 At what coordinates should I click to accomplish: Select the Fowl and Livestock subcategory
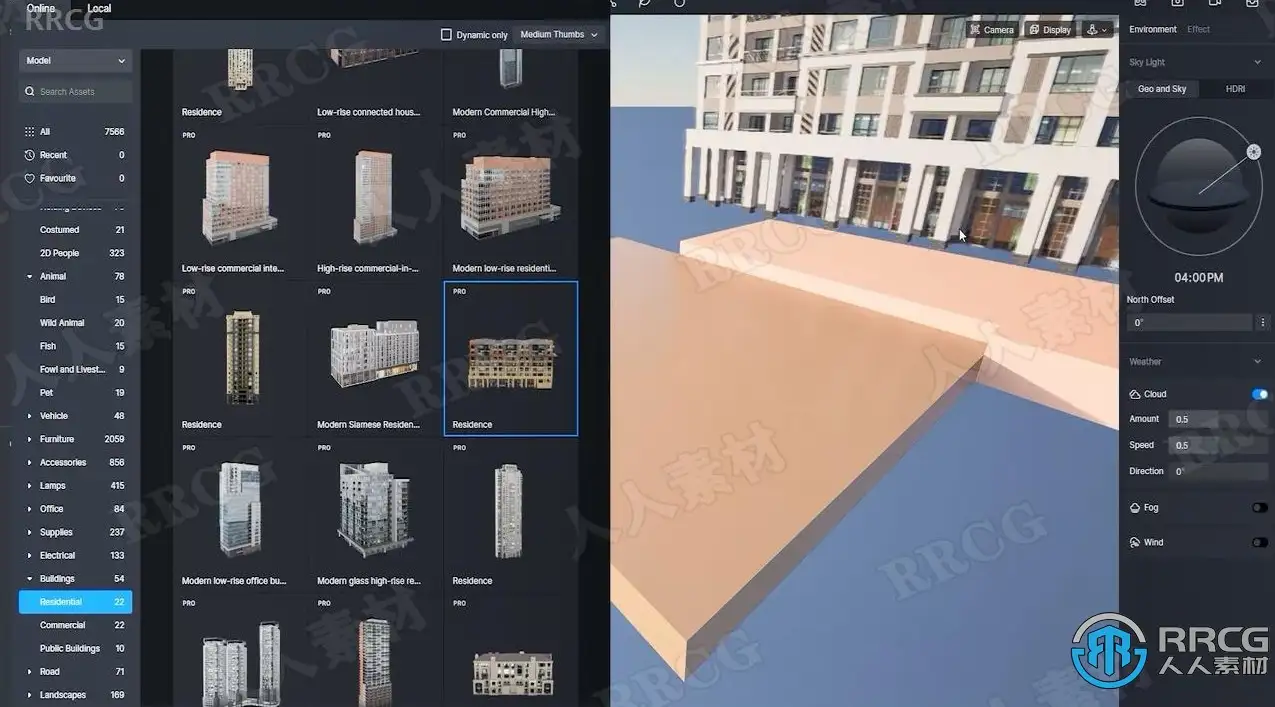tap(75, 369)
